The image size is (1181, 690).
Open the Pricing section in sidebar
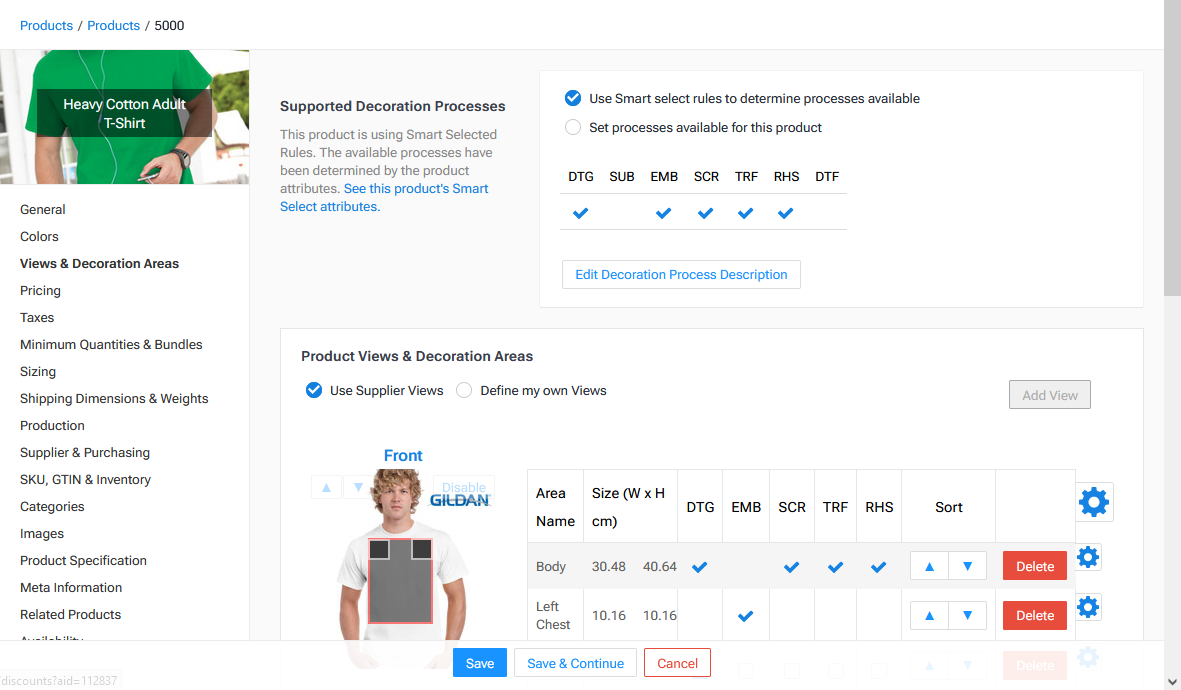point(40,291)
